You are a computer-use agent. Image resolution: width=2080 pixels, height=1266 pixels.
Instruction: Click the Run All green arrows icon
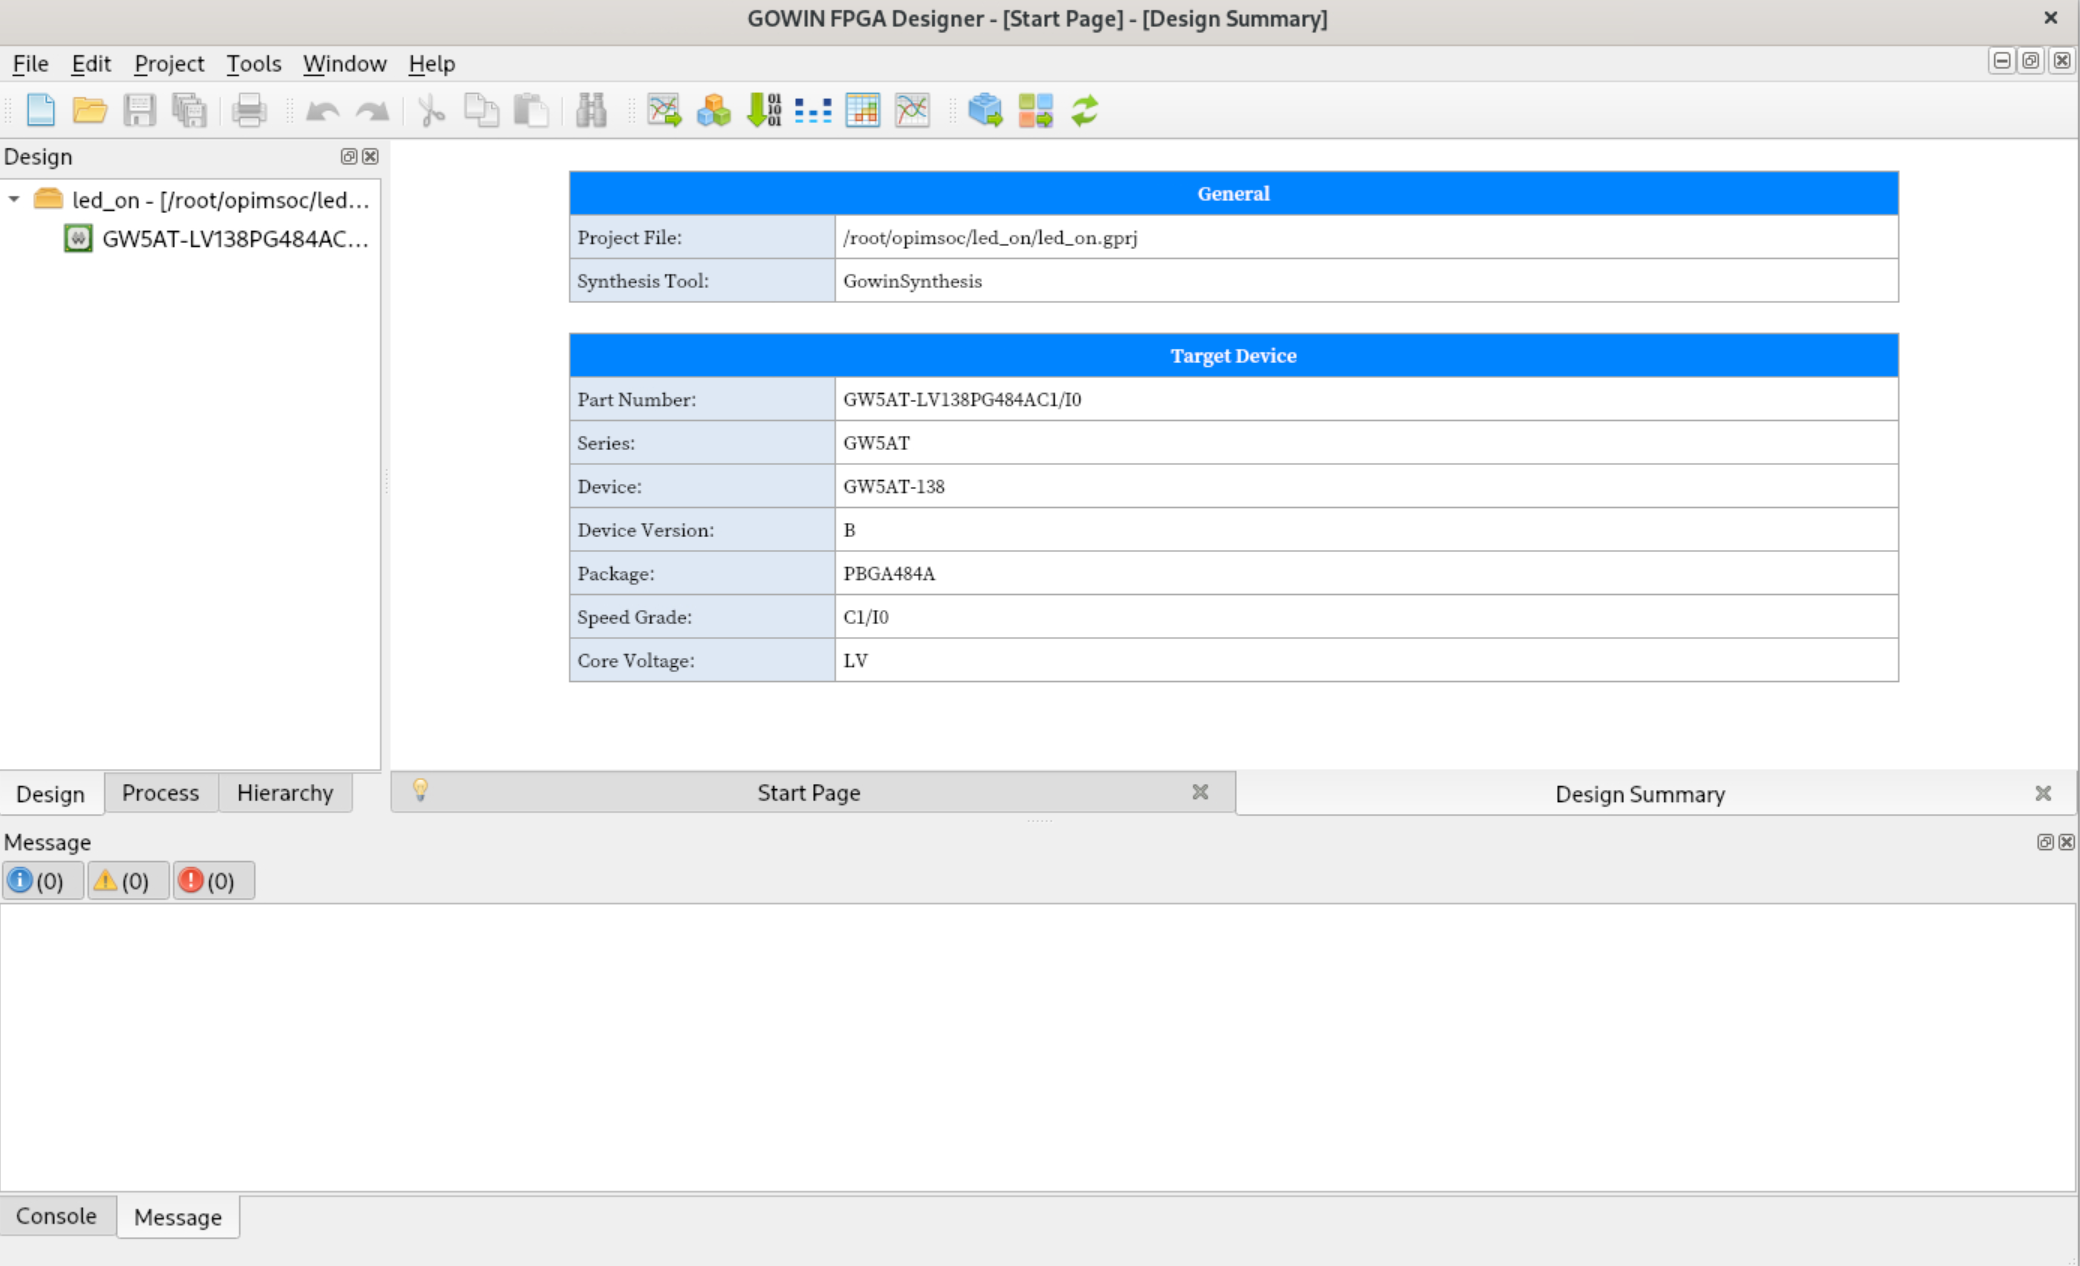coord(1085,110)
